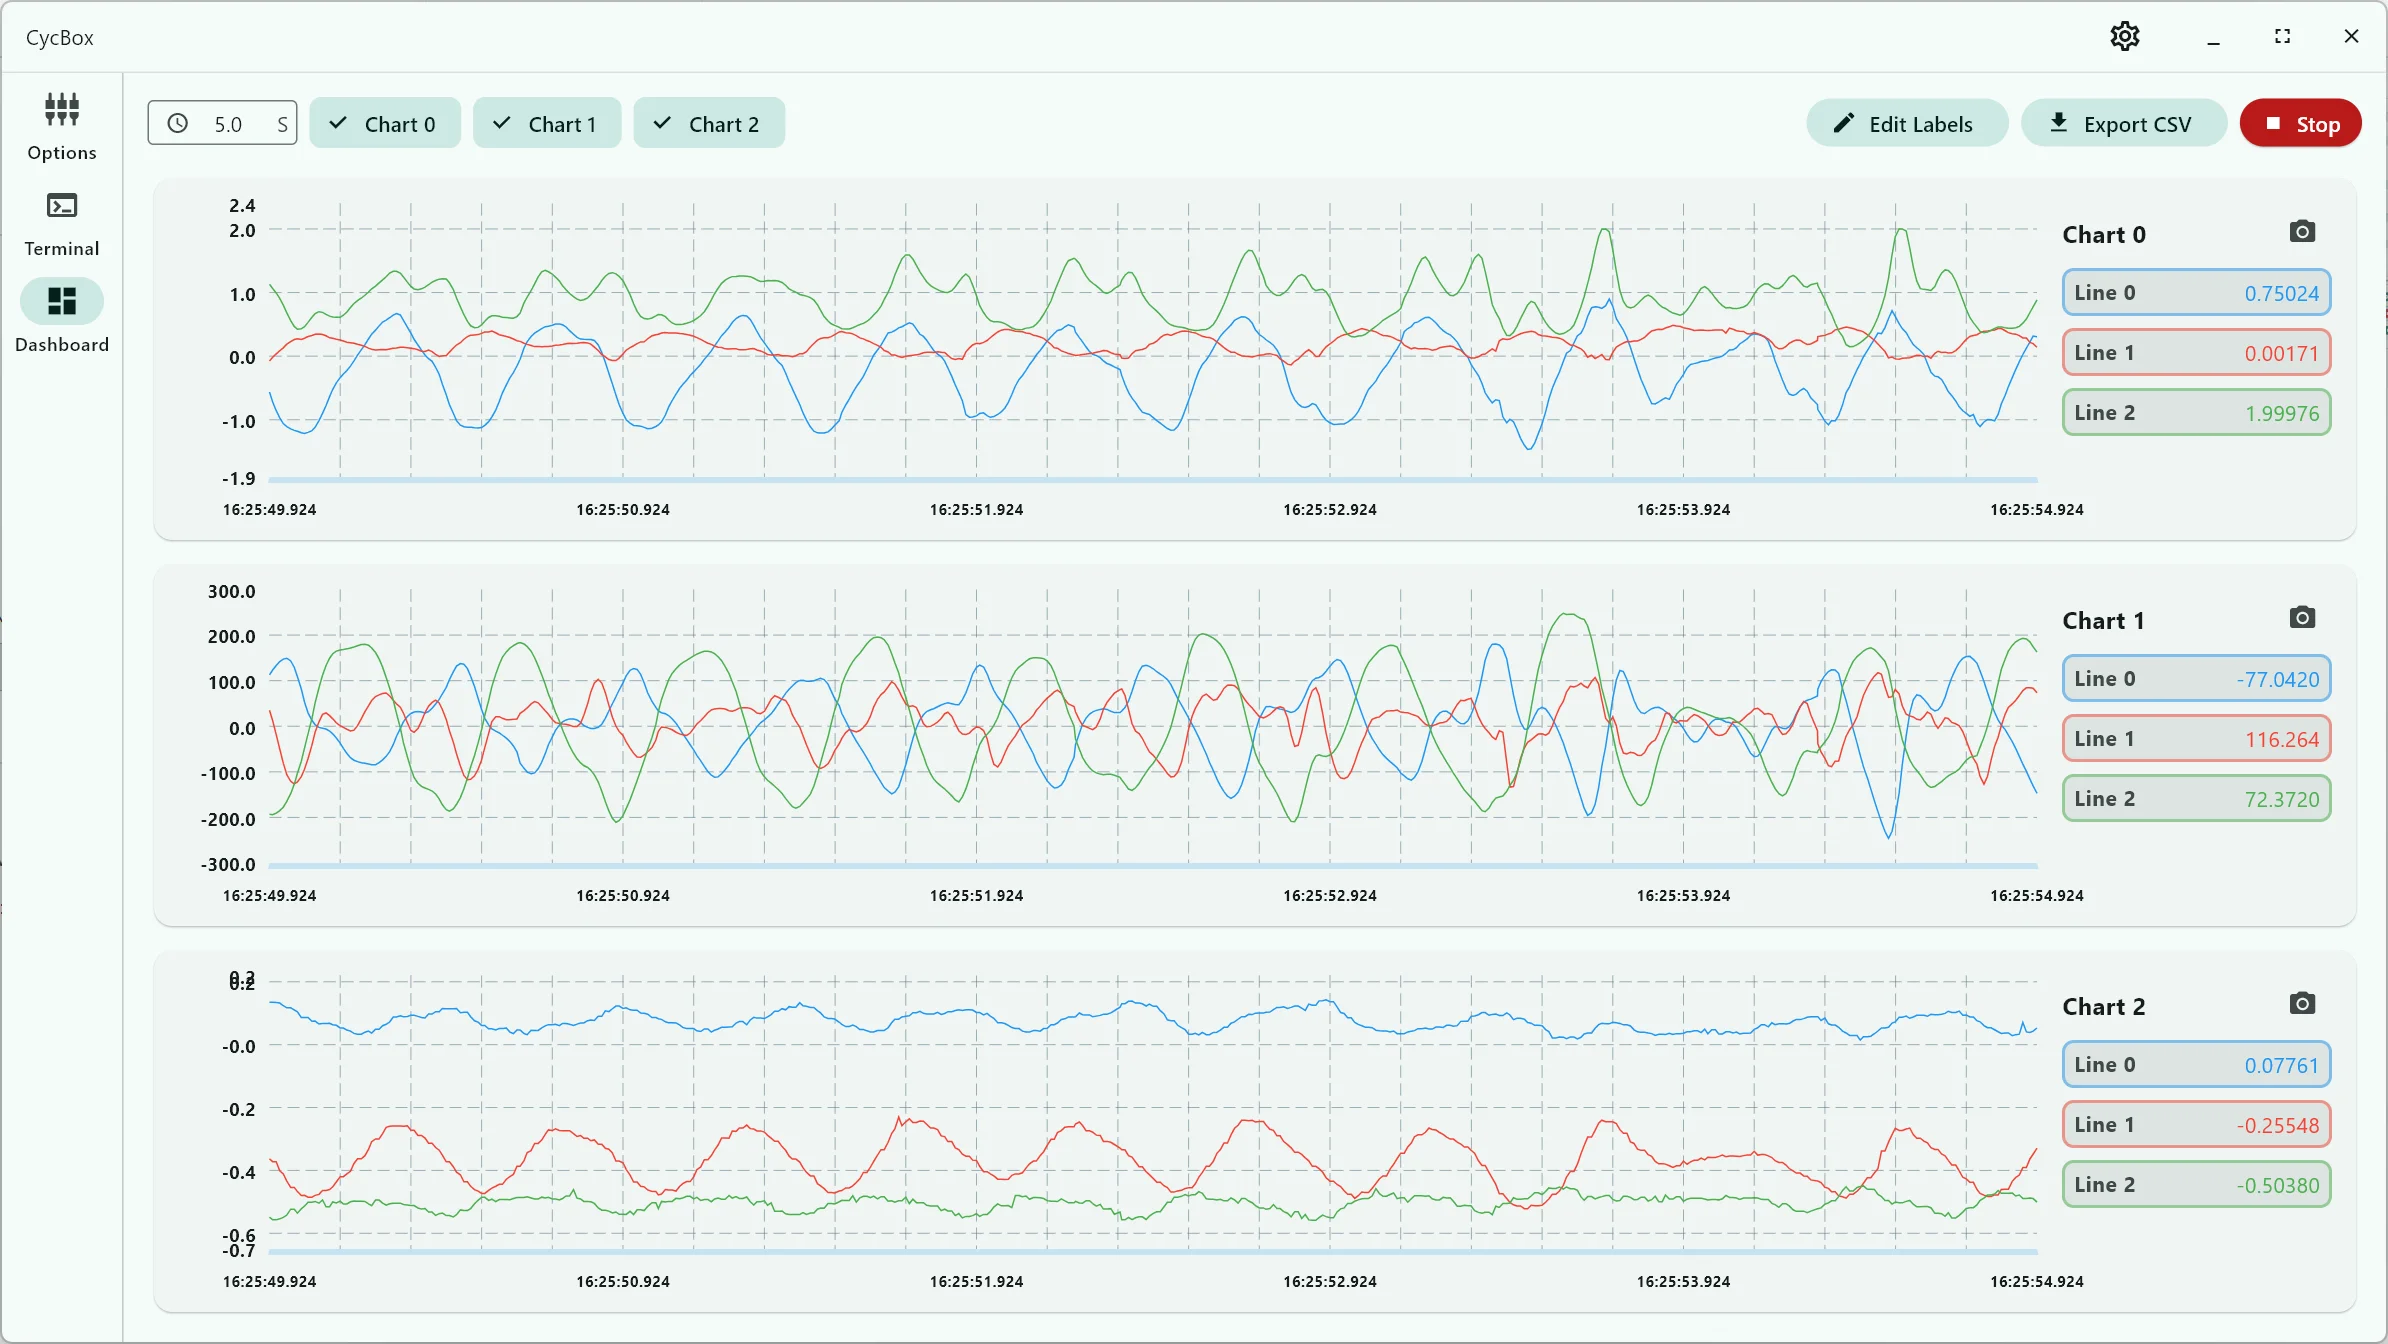Click the 5.0 seconds time window field
The image size is (2388, 1344).
click(x=230, y=124)
